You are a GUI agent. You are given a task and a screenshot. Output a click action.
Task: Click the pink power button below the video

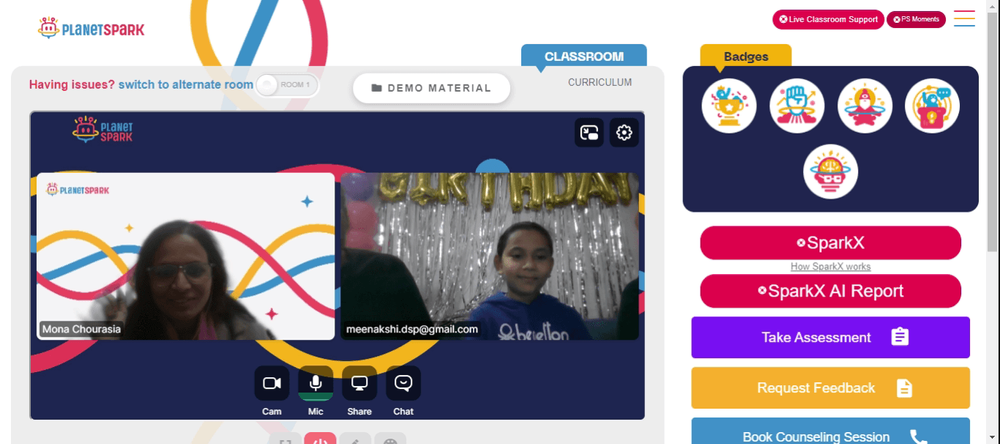(320, 438)
